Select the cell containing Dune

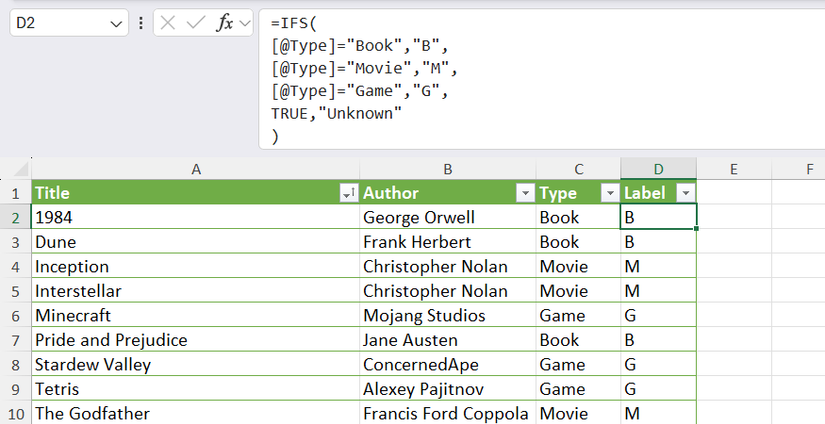tap(196, 242)
